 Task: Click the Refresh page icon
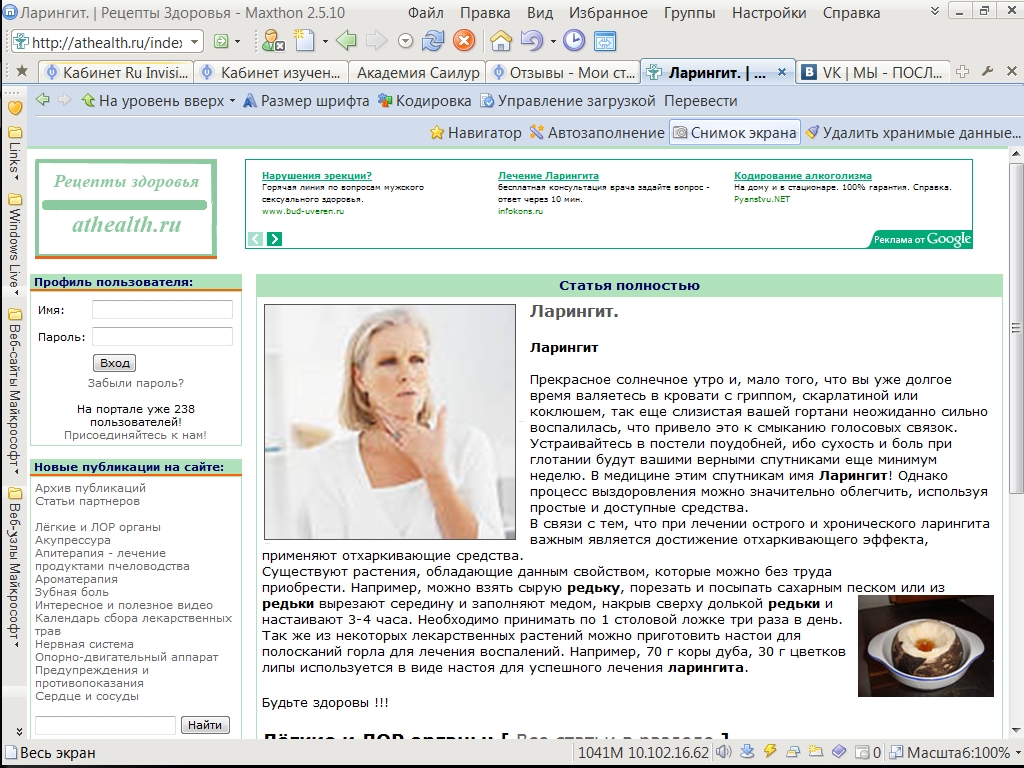pos(433,41)
